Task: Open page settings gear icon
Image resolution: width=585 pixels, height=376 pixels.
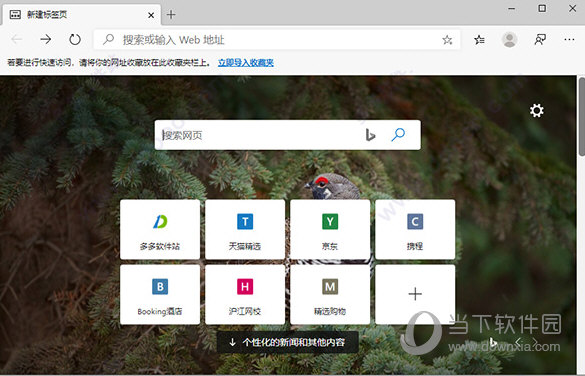Action: tap(536, 110)
